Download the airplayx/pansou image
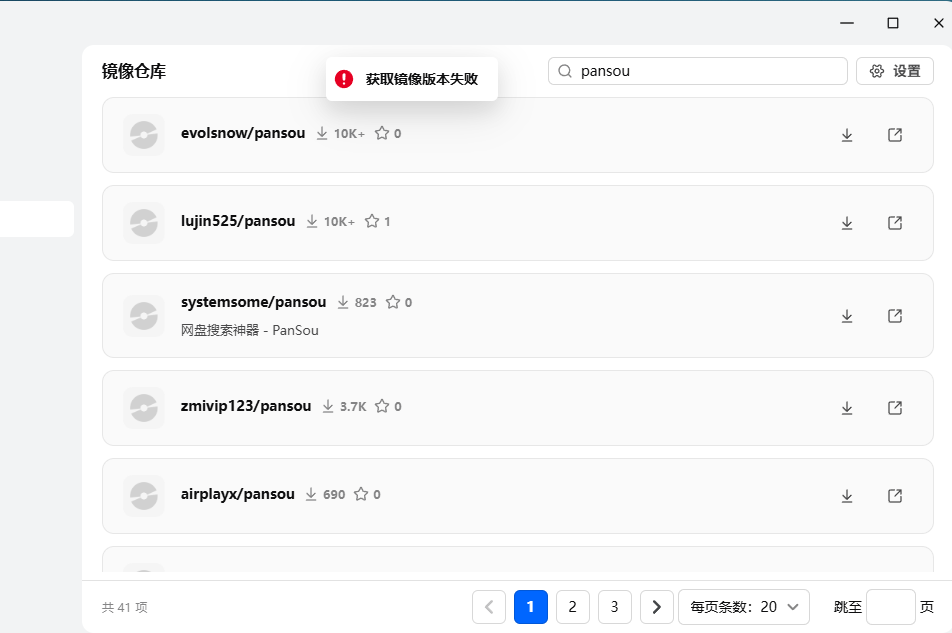952x633 pixels. click(x=847, y=496)
